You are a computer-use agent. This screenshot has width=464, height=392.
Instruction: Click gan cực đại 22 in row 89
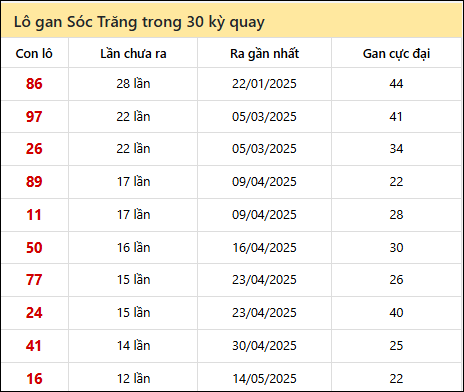pyautogui.click(x=396, y=182)
